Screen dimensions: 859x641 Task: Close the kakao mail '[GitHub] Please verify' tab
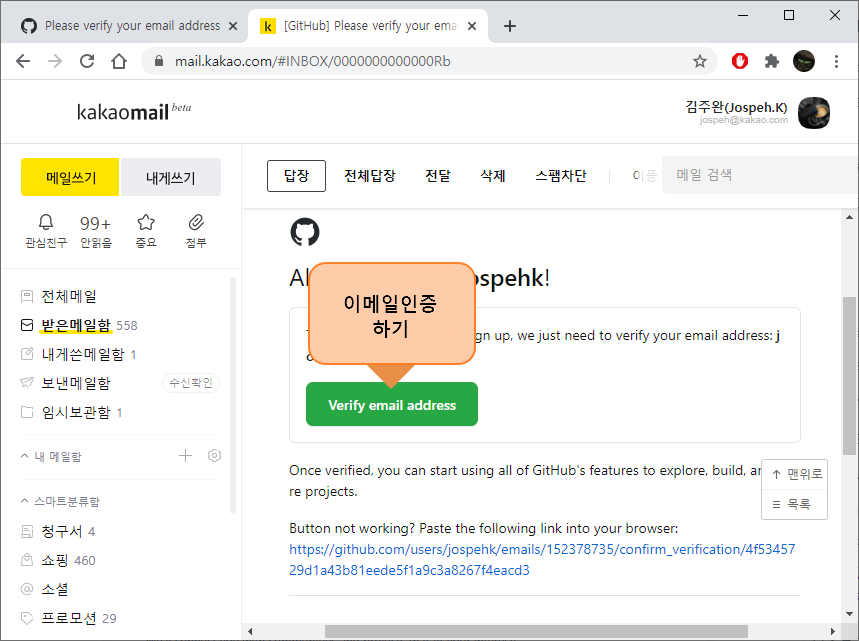472,26
